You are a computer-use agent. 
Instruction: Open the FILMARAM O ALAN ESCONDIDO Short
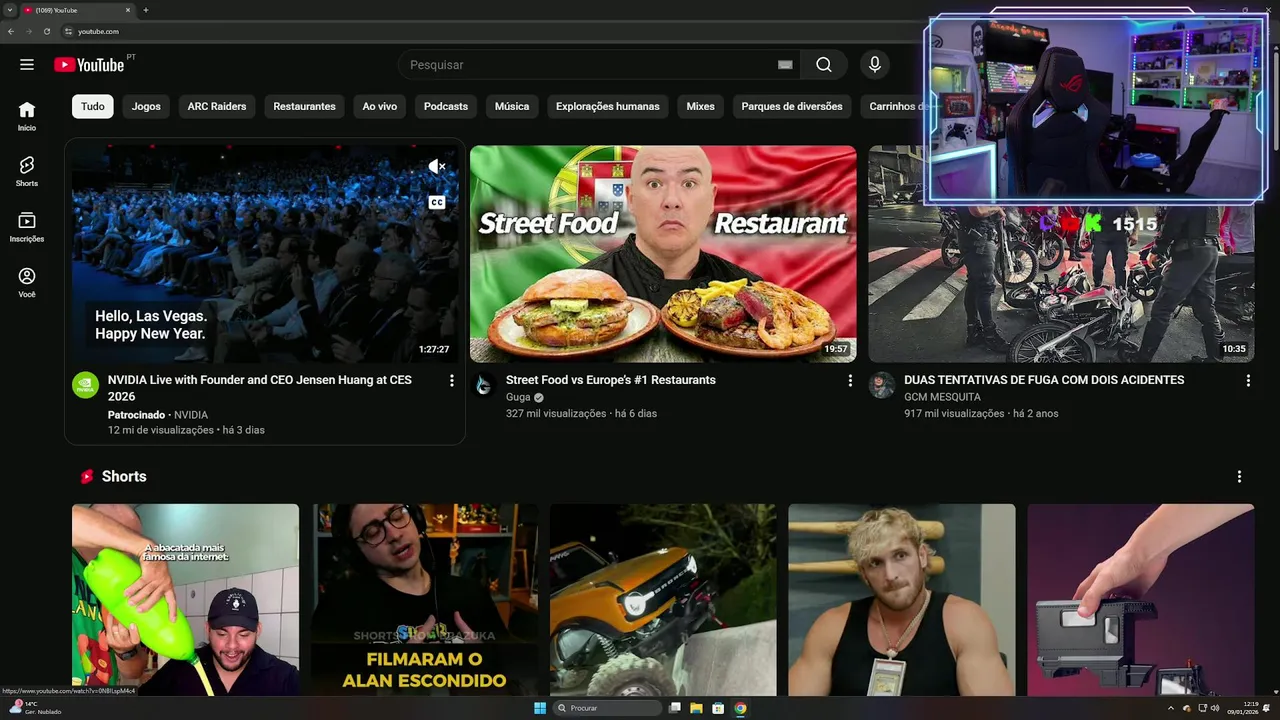pyautogui.click(x=424, y=600)
